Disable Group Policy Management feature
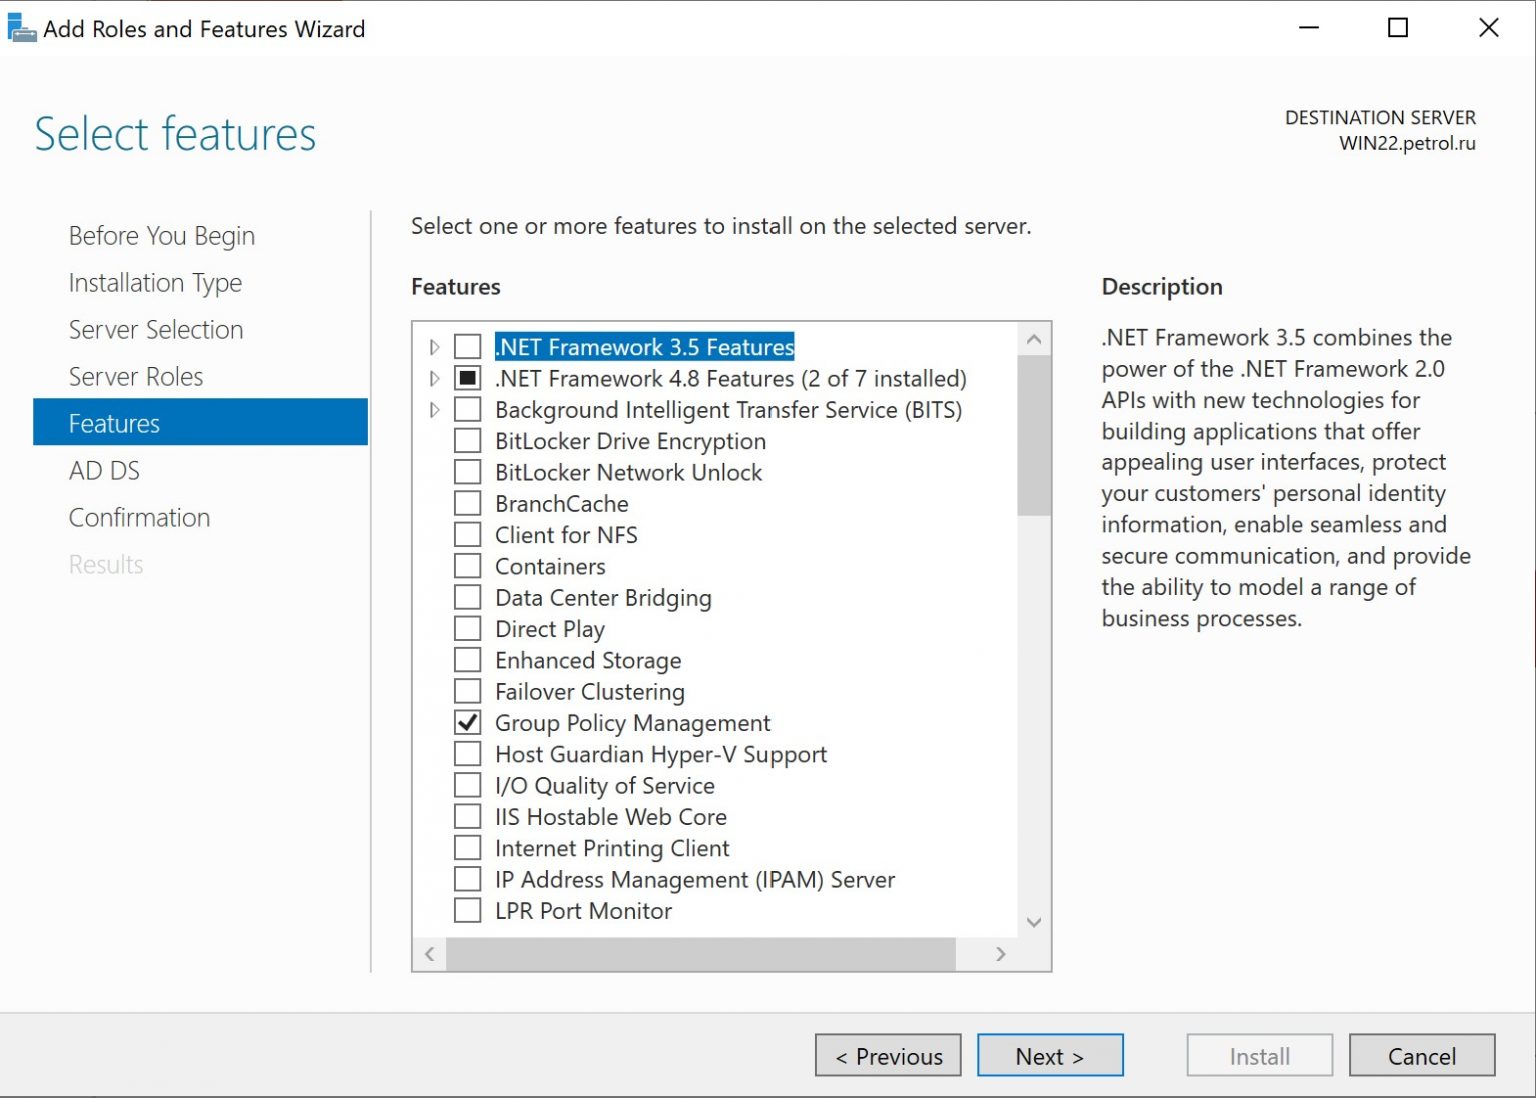Image resolution: width=1536 pixels, height=1098 pixels. click(x=466, y=722)
